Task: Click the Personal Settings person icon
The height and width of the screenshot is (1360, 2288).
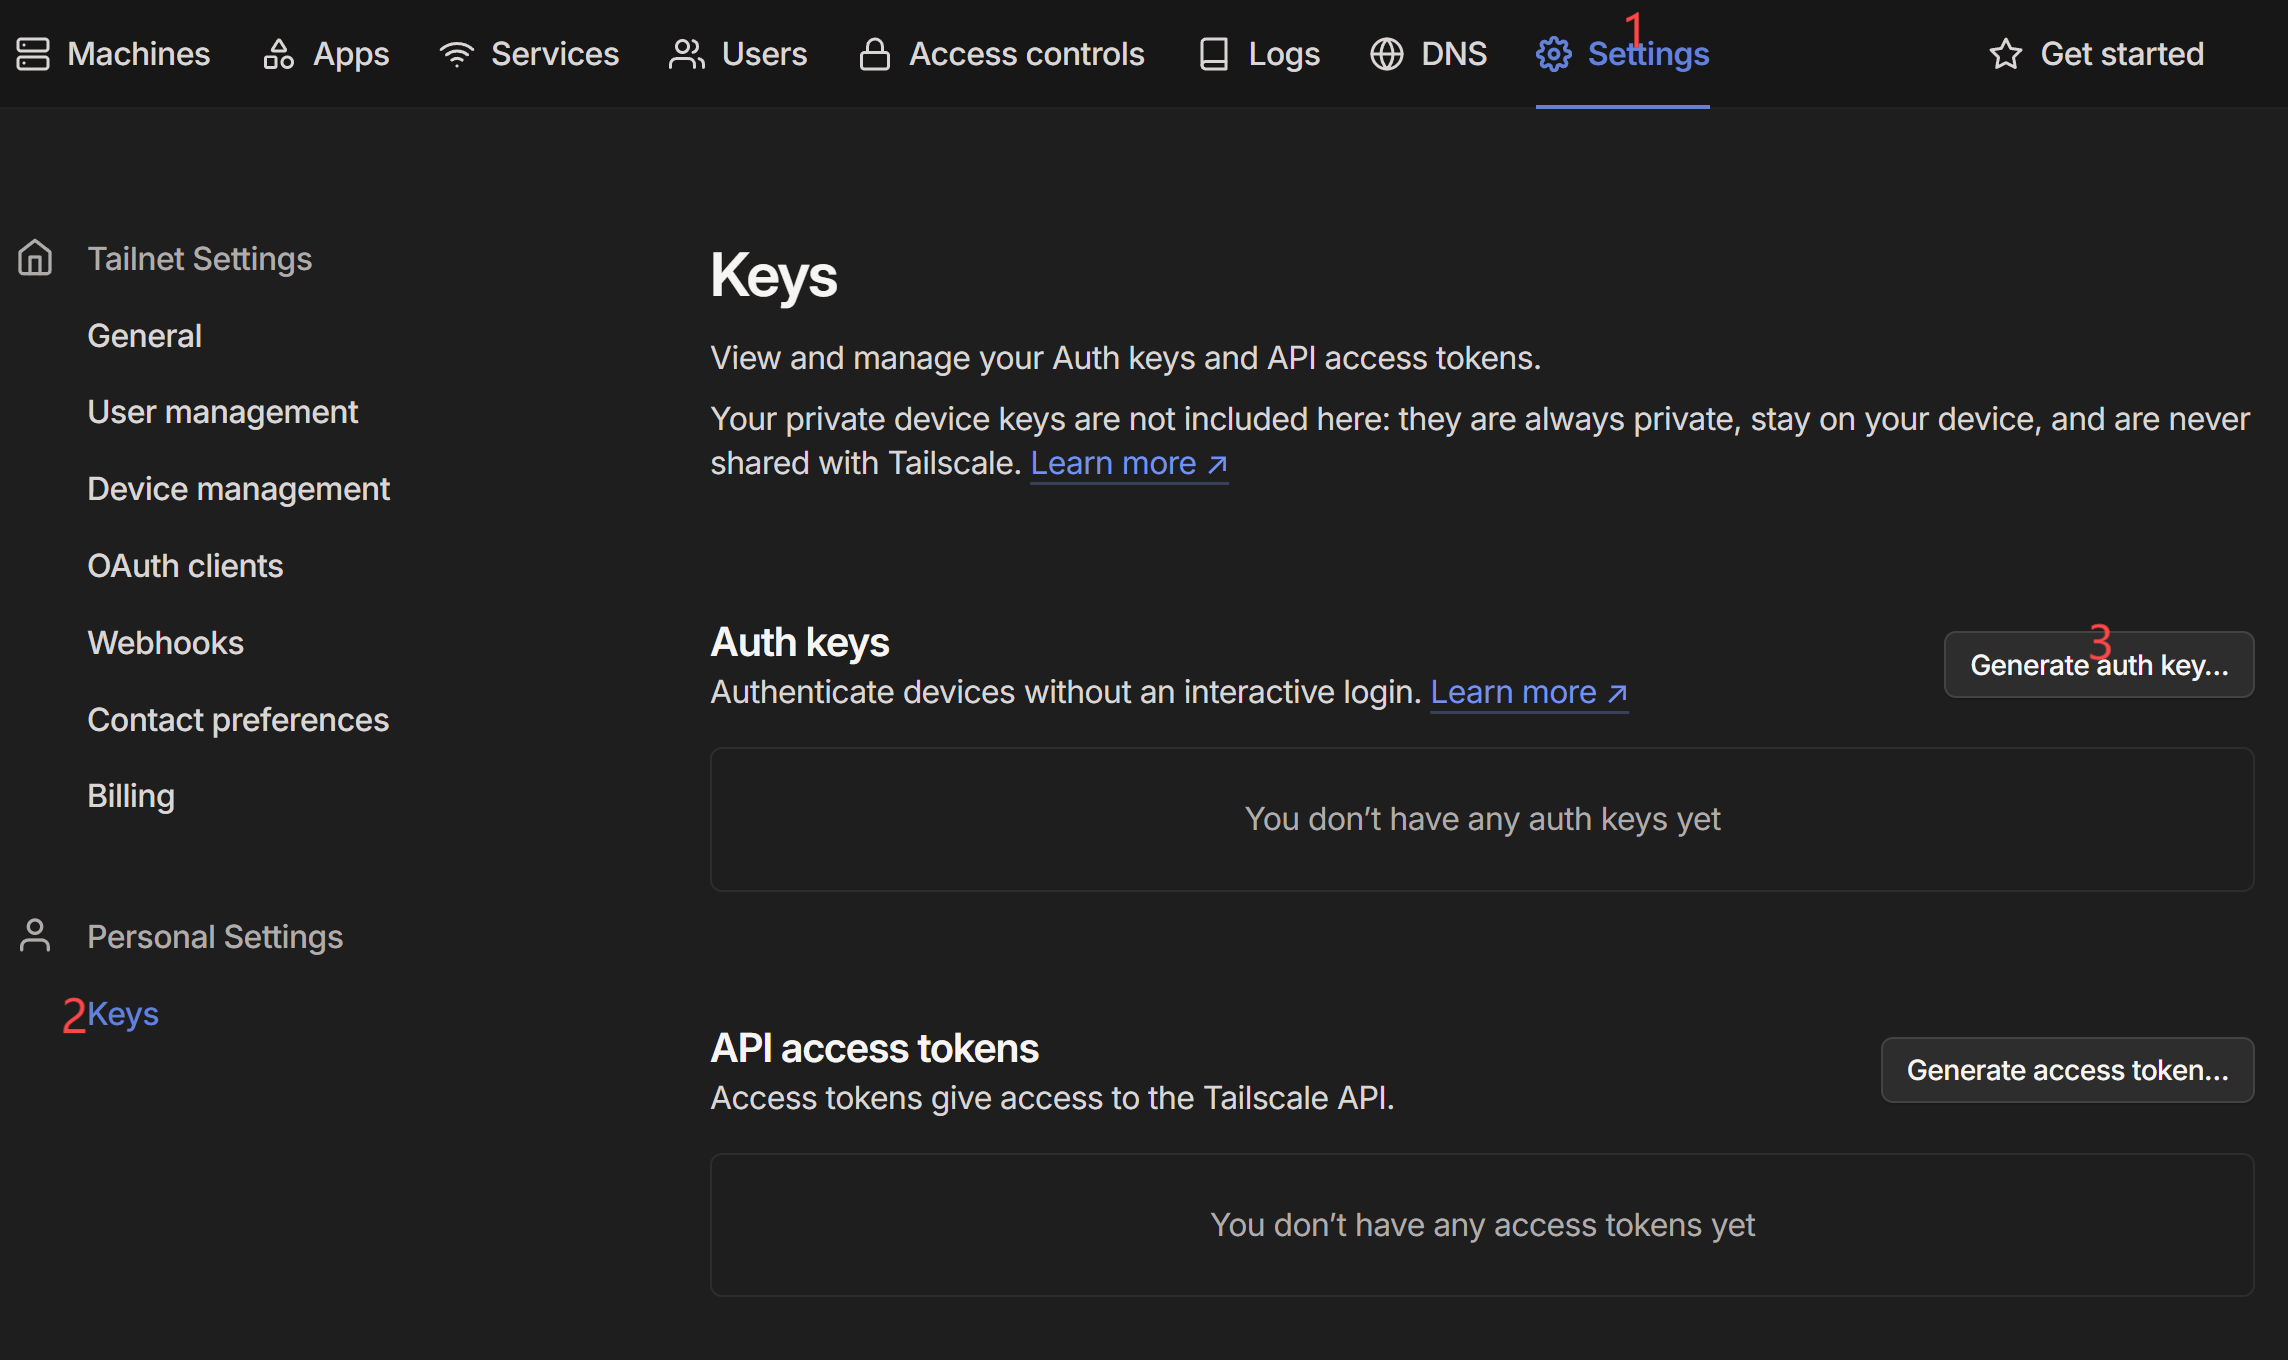Action: pyautogui.click(x=35, y=936)
